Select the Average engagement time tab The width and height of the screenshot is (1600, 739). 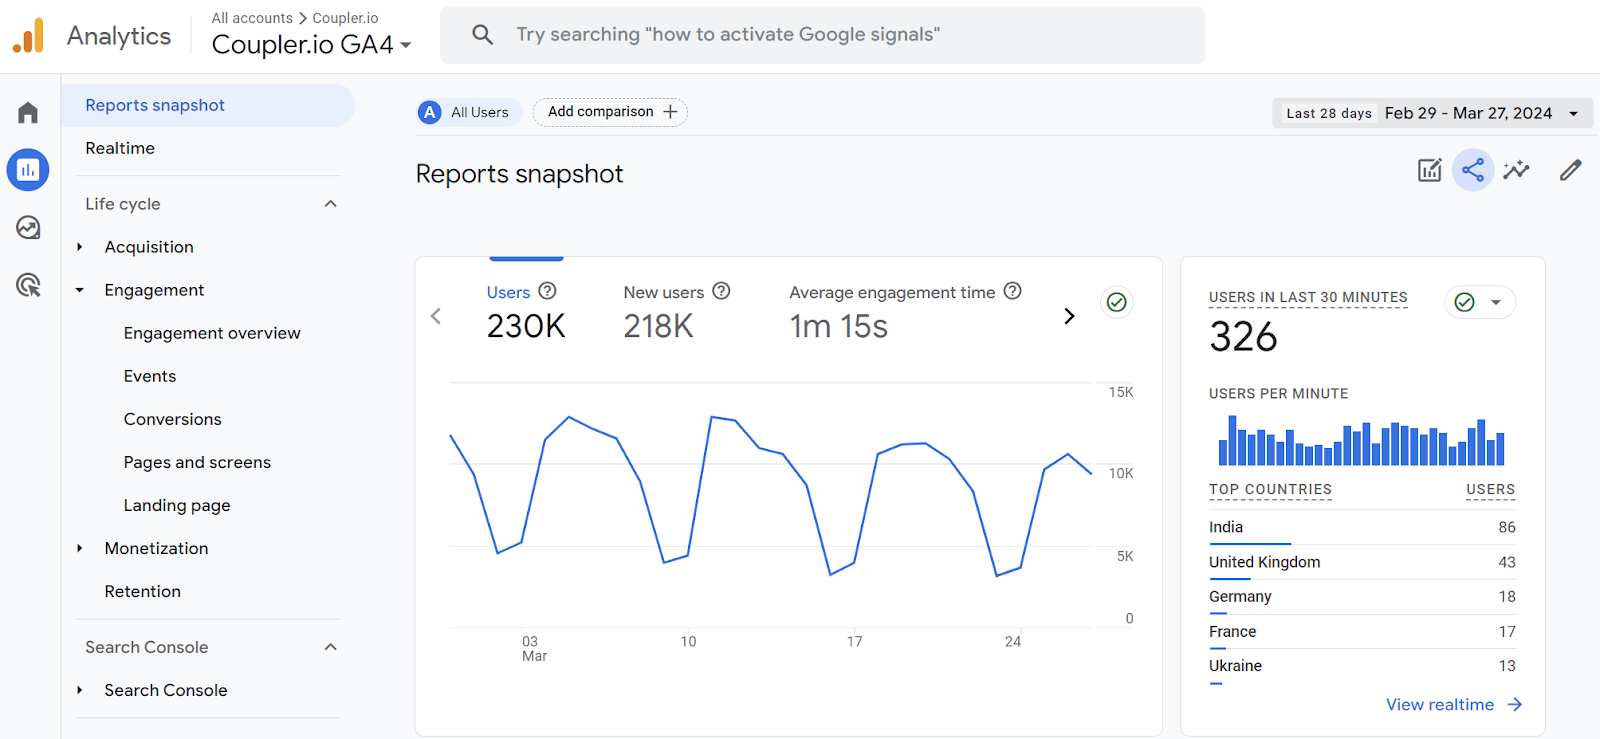click(905, 313)
